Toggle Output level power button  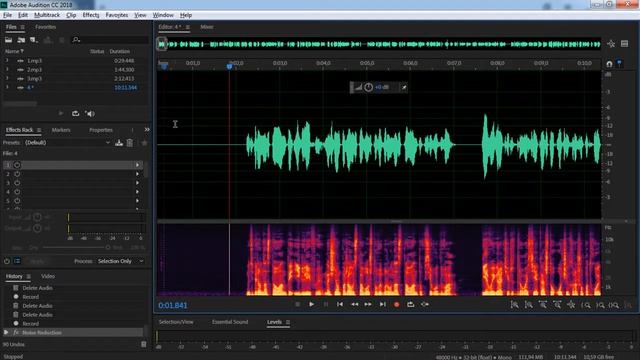pos(37,228)
